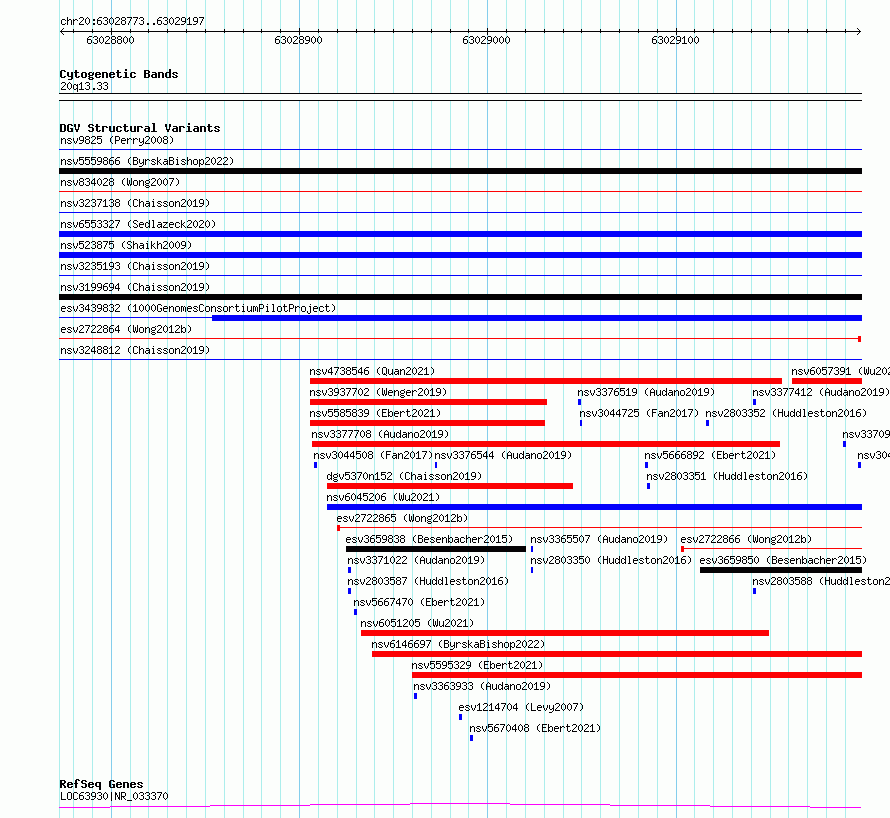Click nsv5667470 (Ebert2021) label

click(x=419, y=602)
